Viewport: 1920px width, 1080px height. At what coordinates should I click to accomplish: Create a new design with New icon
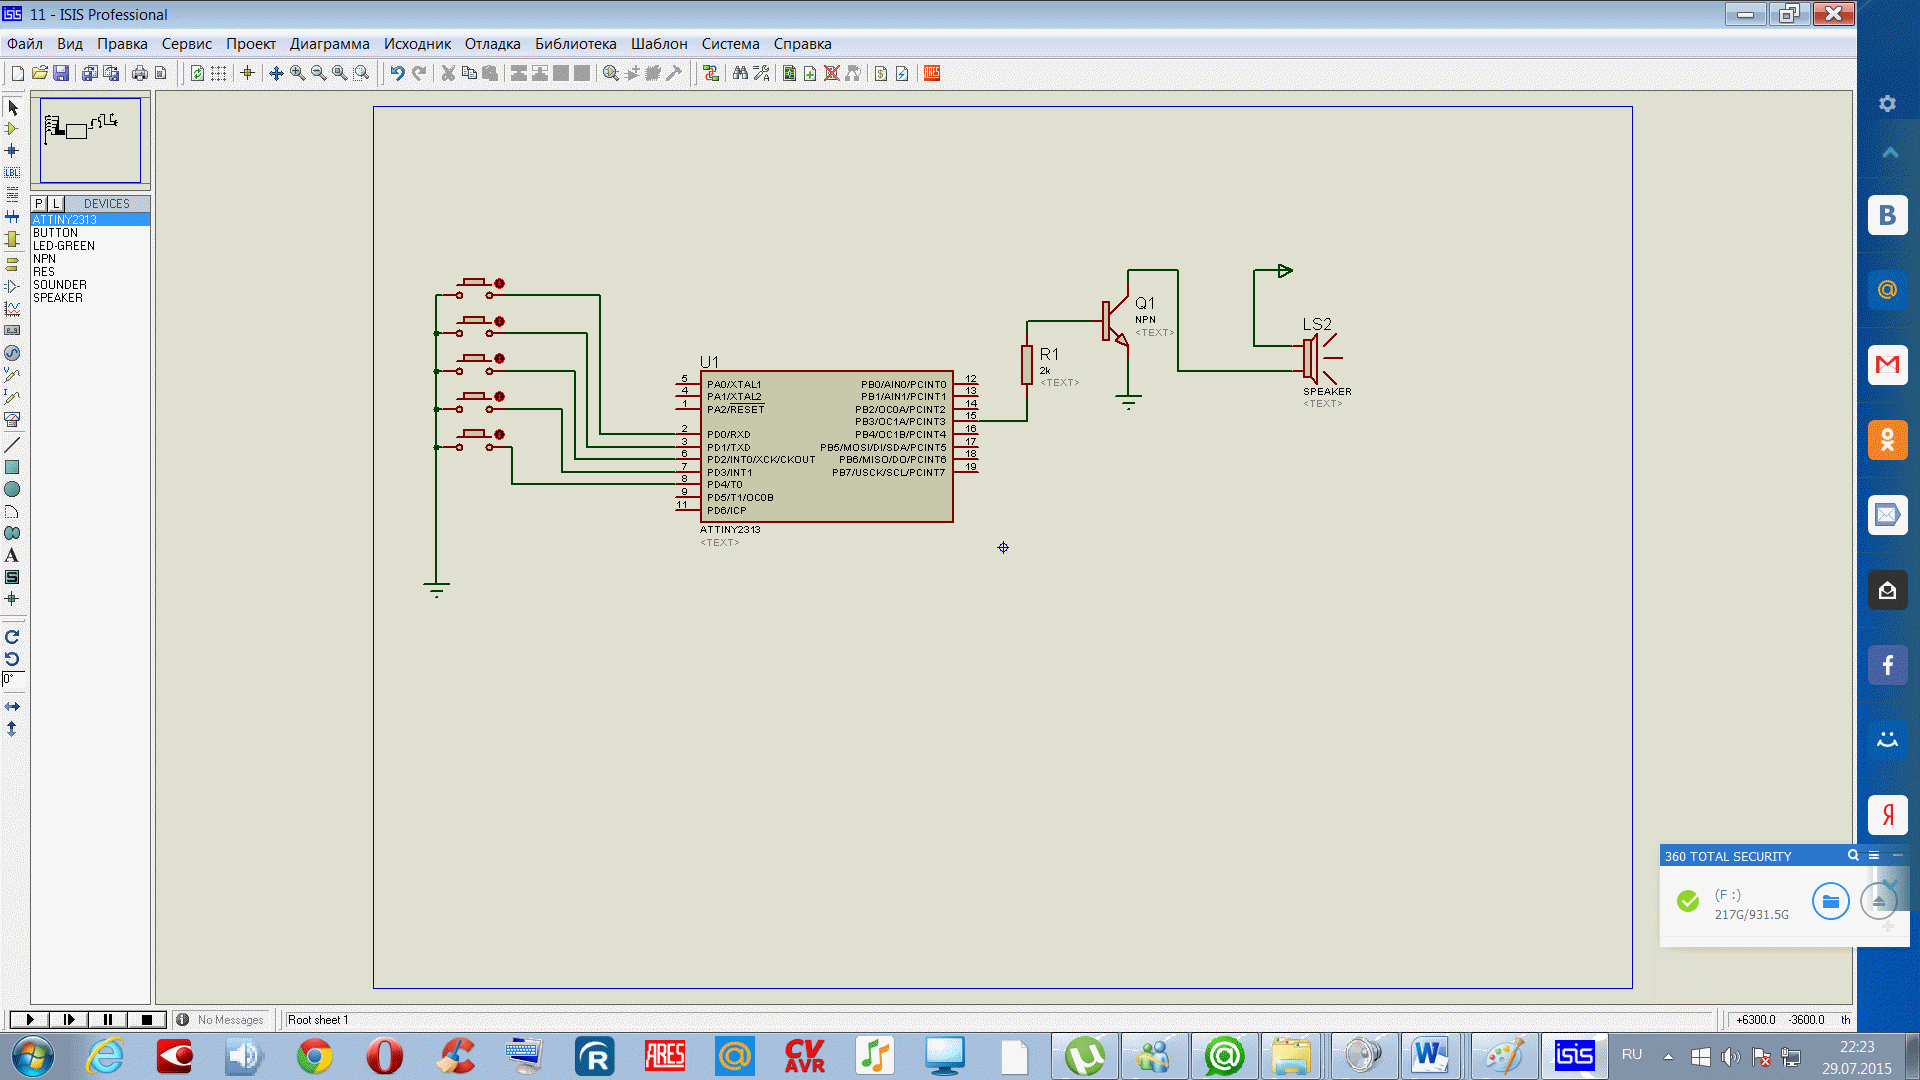17,73
